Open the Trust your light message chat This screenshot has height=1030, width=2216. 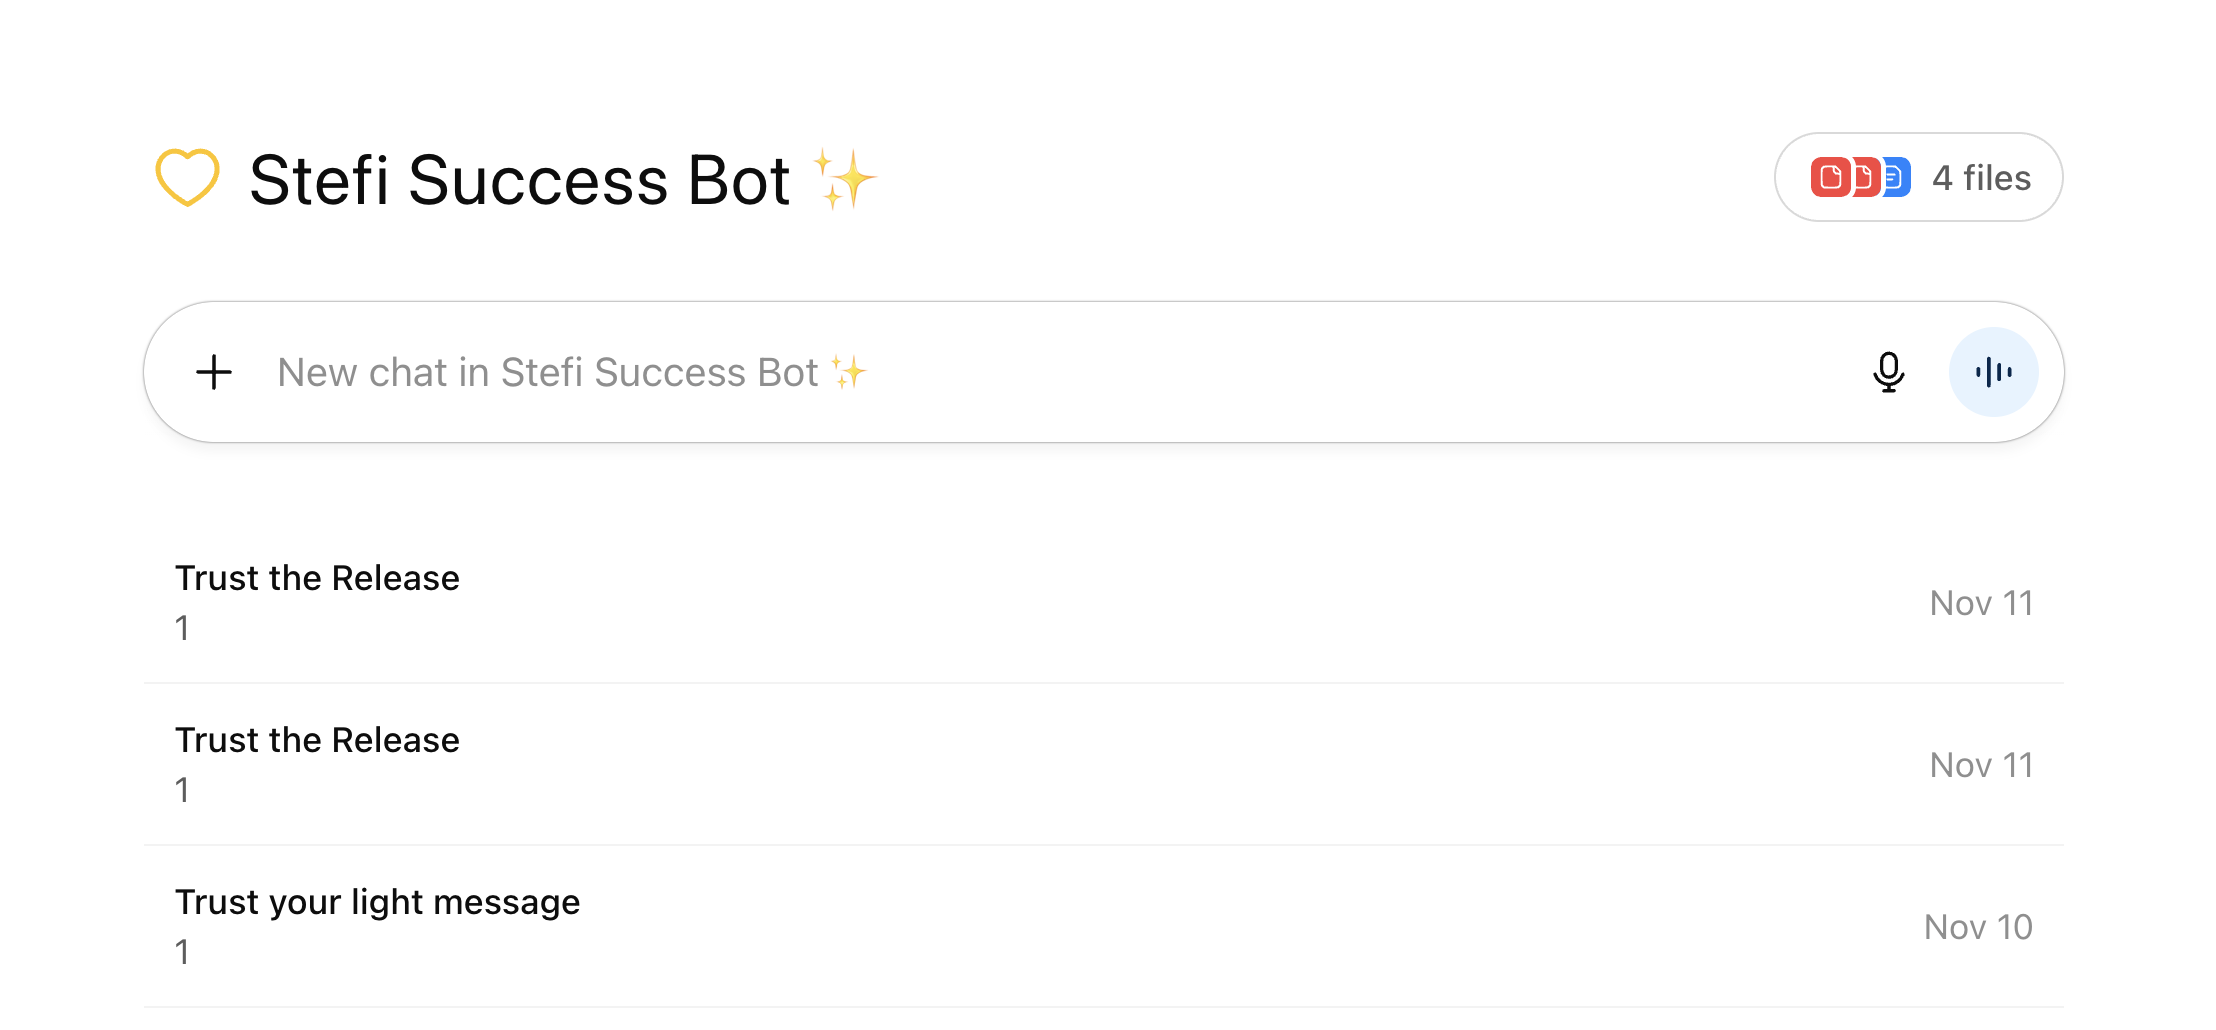click(x=377, y=902)
